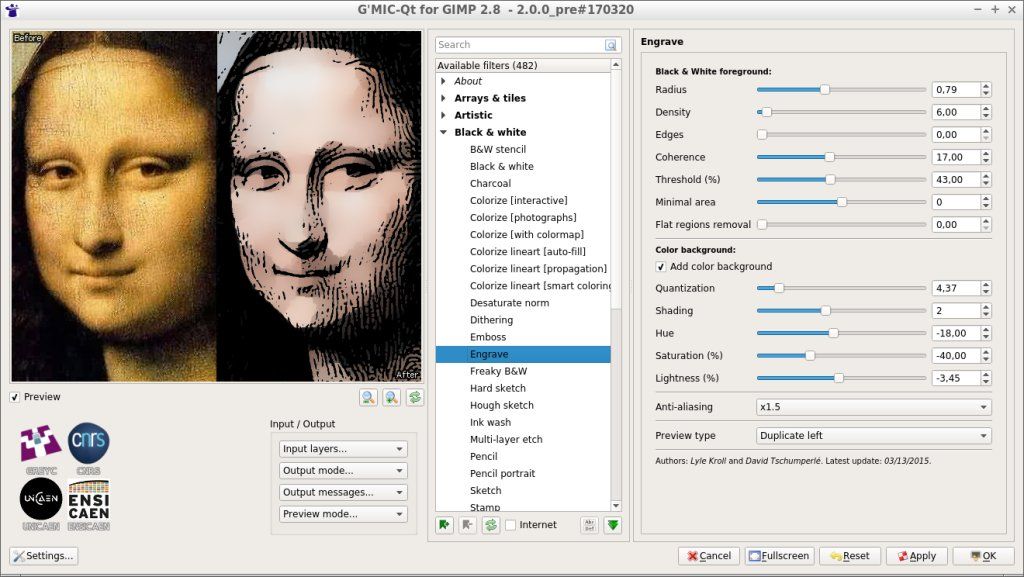Focus the Density value field showing 6,00
The height and width of the screenshot is (577, 1024).
point(955,112)
